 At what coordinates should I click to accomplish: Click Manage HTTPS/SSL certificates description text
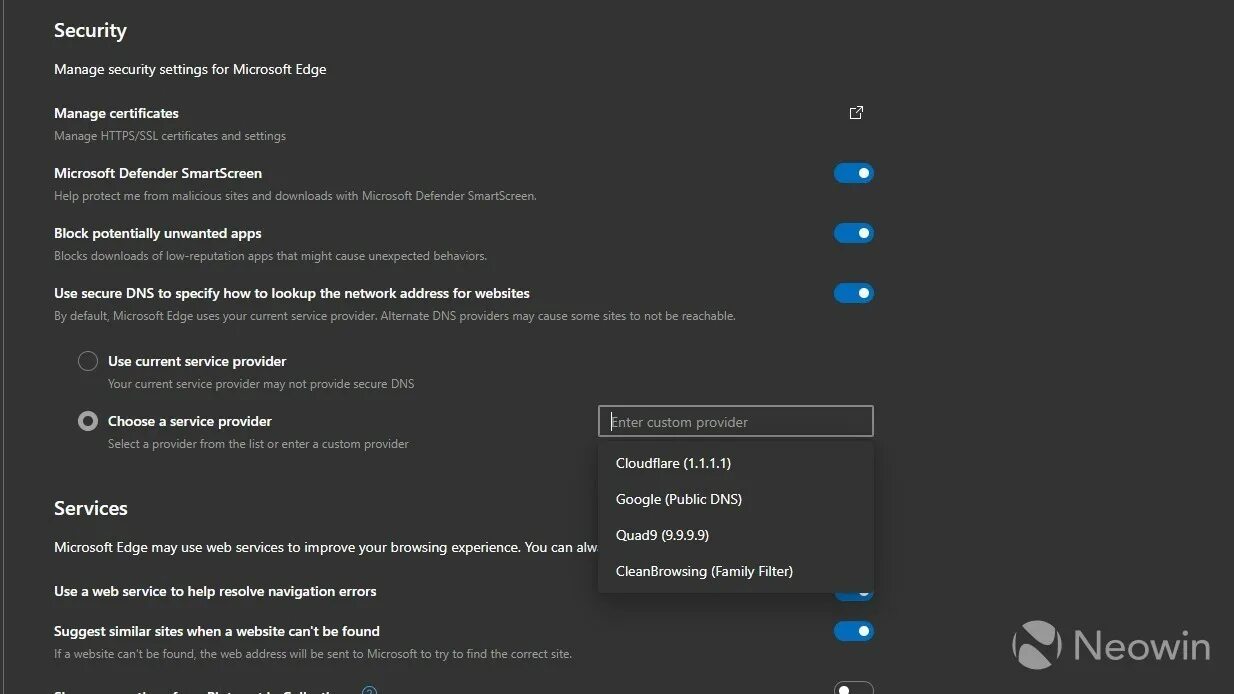pyautogui.click(x=170, y=136)
